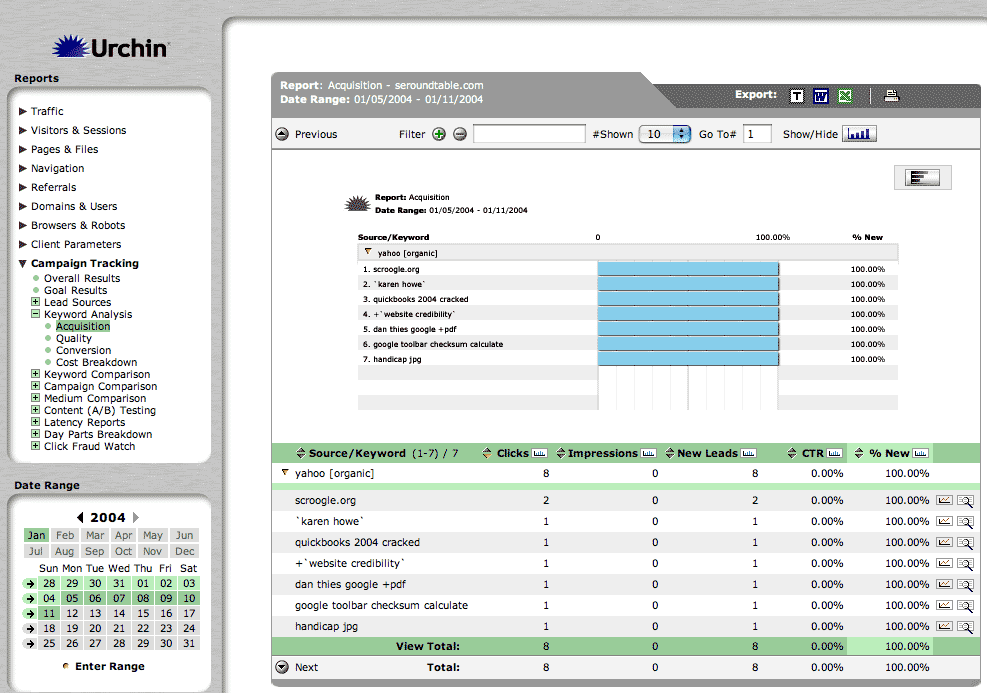Click the Urchin logo
This screenshot has height=693, width=987.
(111, 47)
